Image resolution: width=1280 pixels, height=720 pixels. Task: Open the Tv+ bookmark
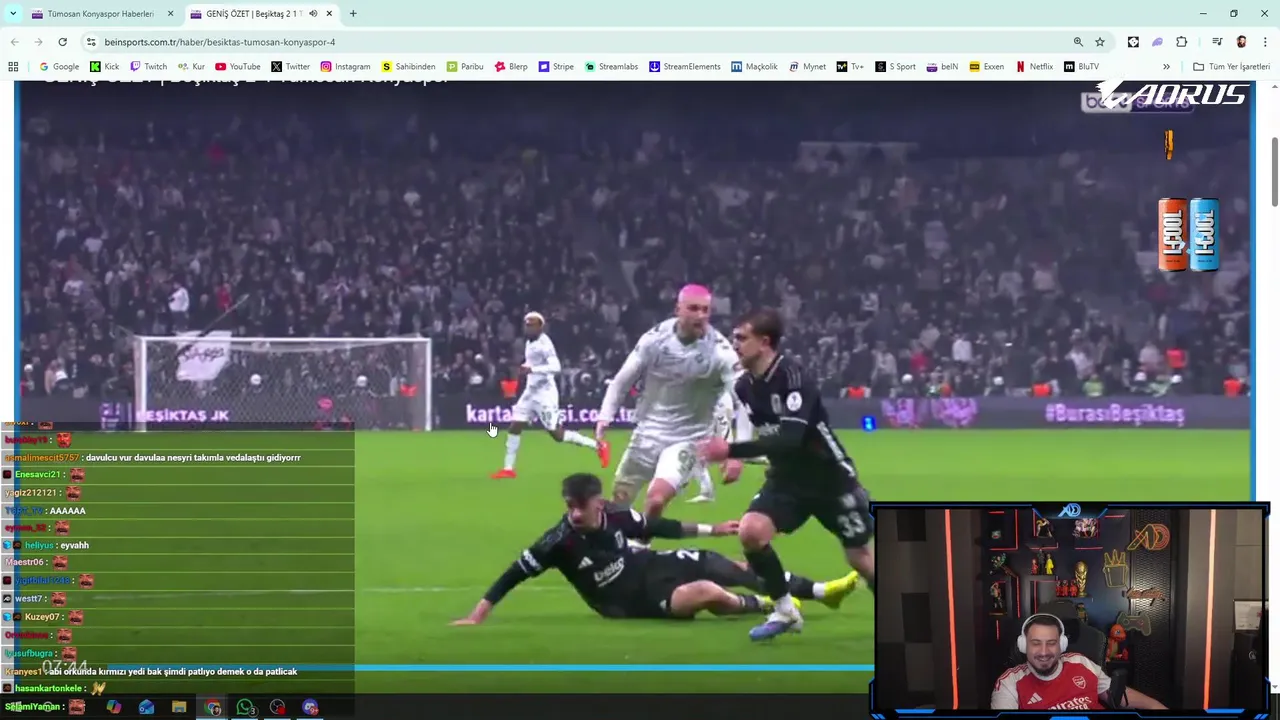pyautogui.click(x=850, y=67)
